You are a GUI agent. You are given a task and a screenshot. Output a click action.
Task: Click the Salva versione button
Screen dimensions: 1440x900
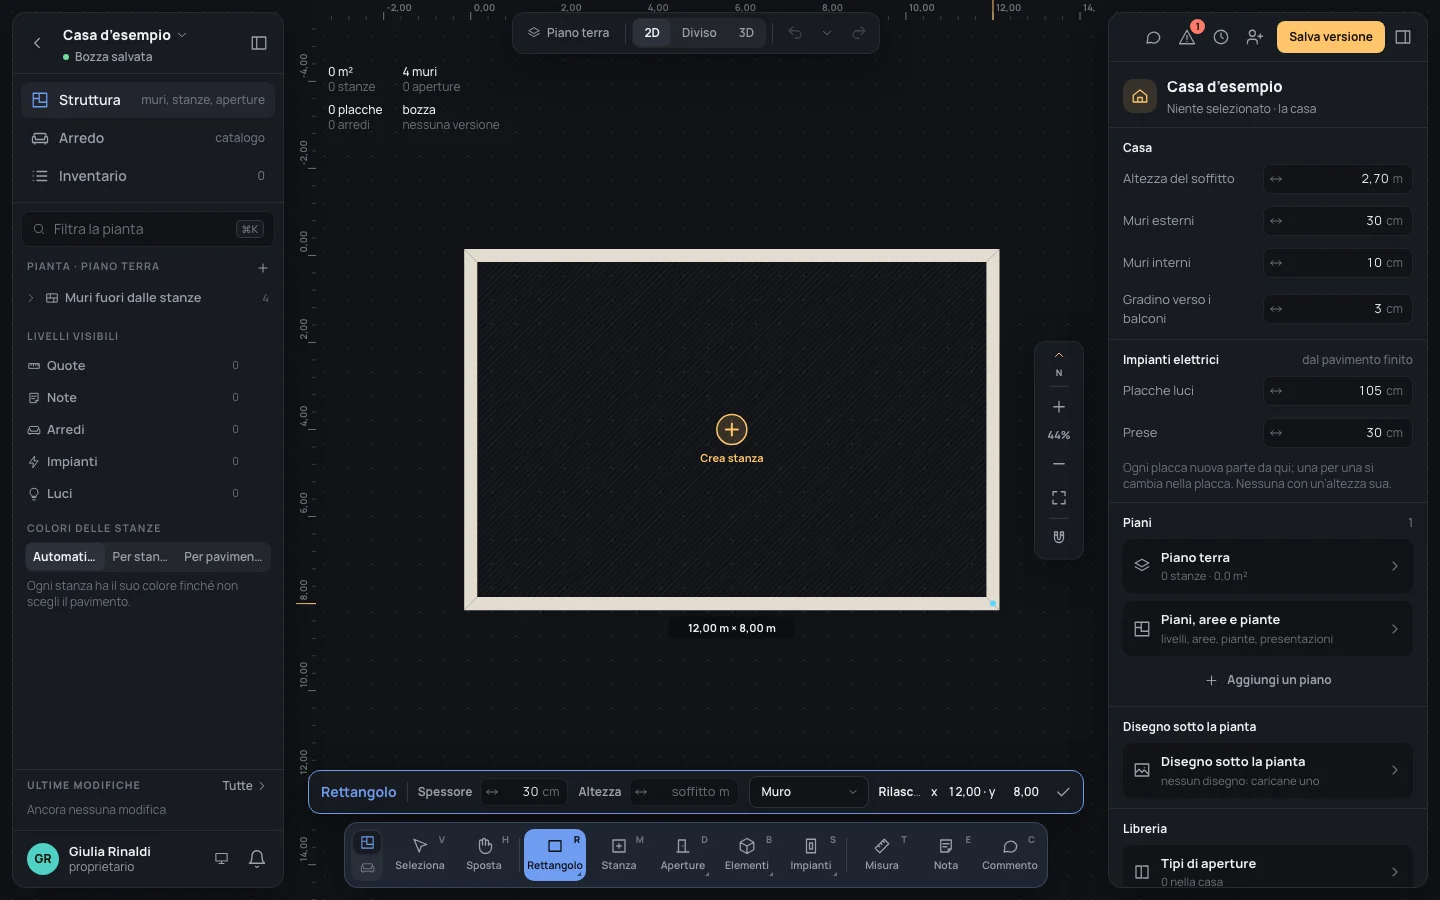(1331, 37)
